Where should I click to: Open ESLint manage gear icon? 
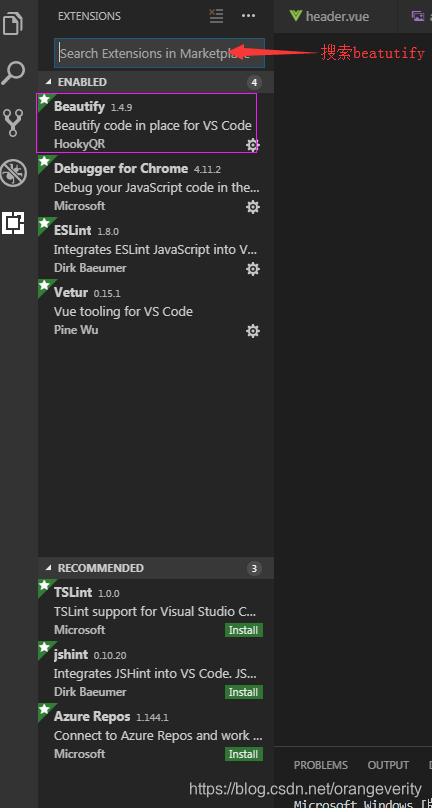253,268
